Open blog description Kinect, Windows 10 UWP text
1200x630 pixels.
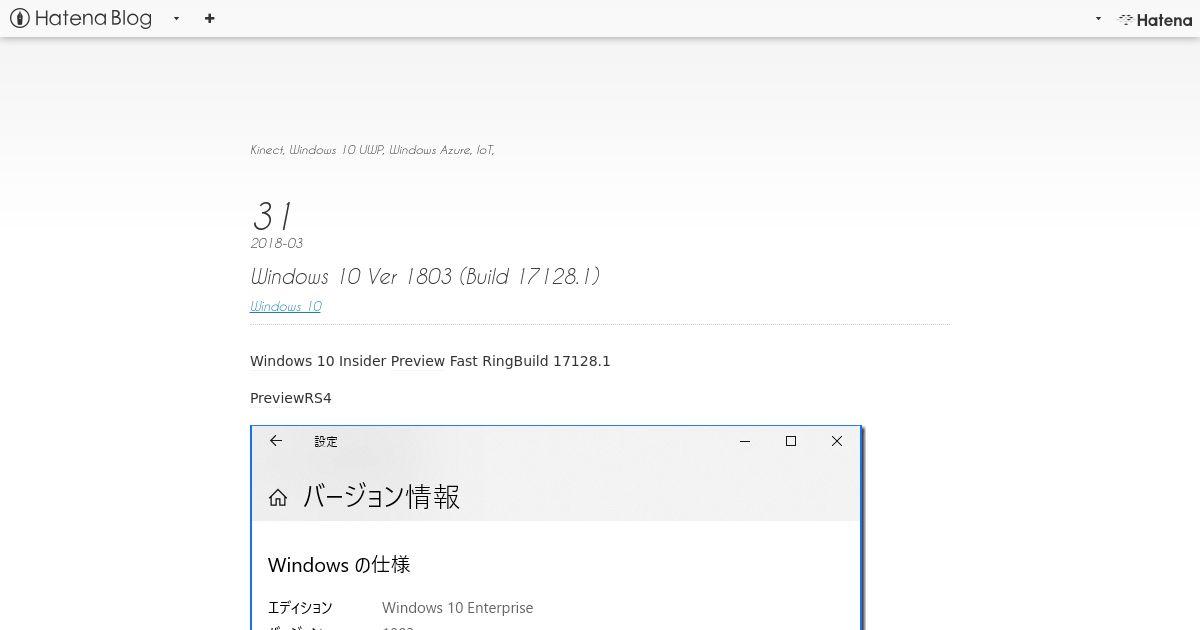[372, 150]
